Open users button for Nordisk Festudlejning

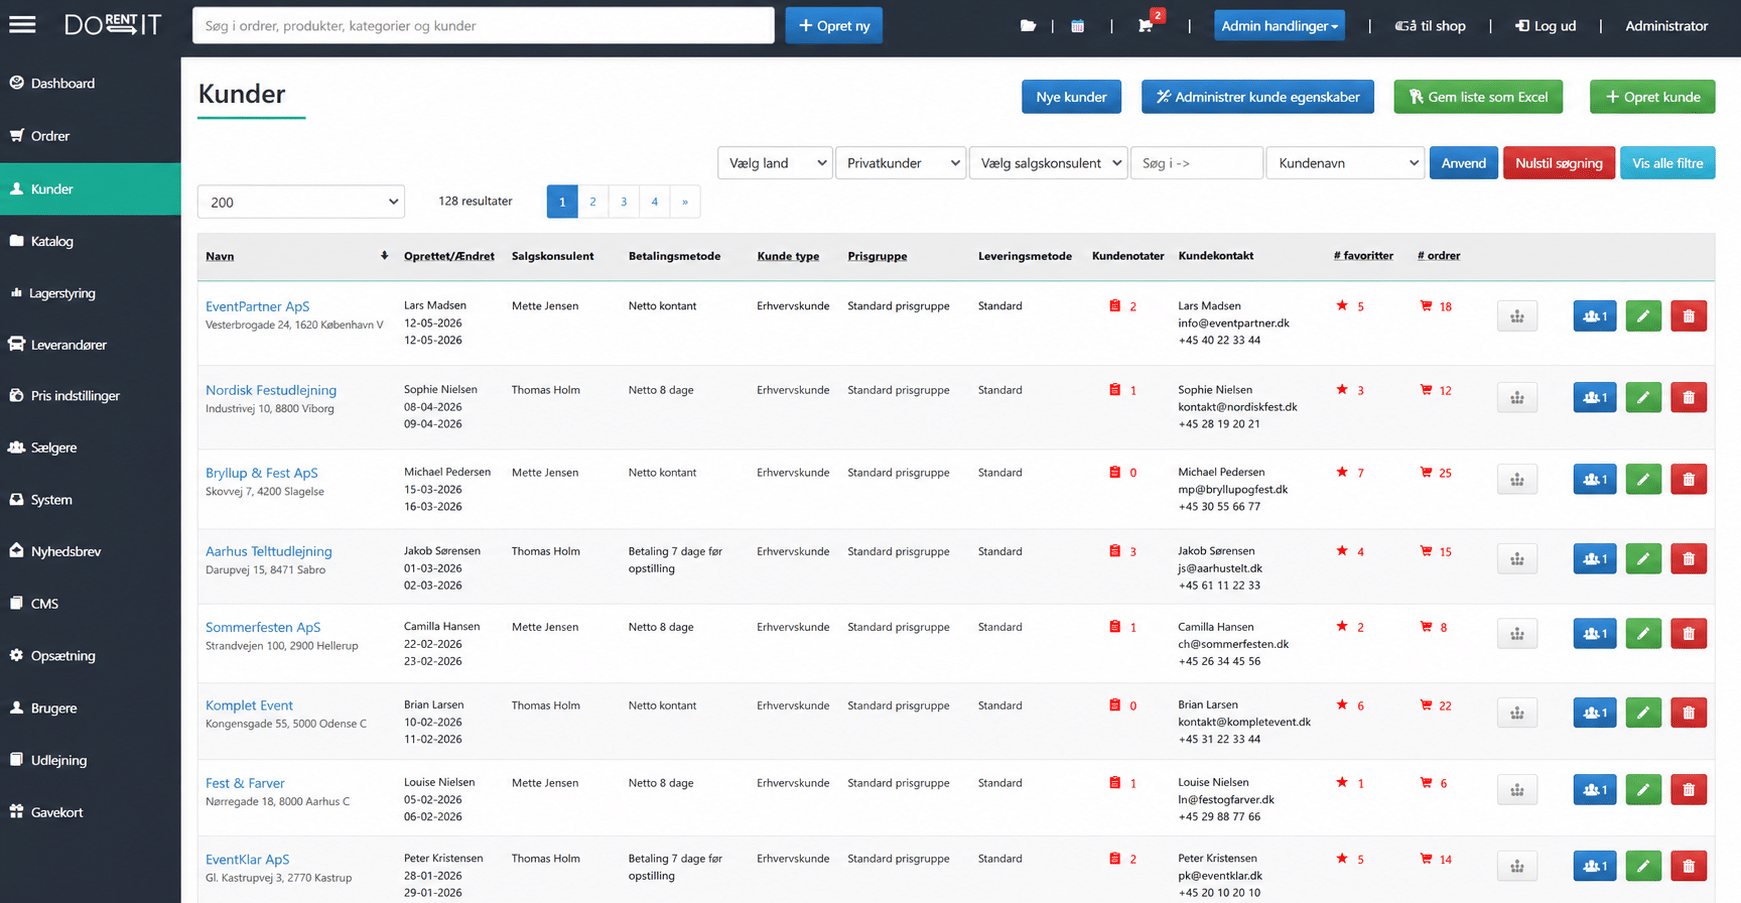(1595, 398)
